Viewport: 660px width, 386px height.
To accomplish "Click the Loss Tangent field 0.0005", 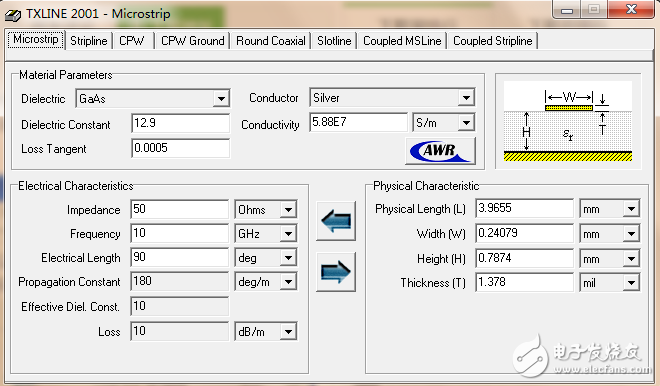I will (181, 148).
